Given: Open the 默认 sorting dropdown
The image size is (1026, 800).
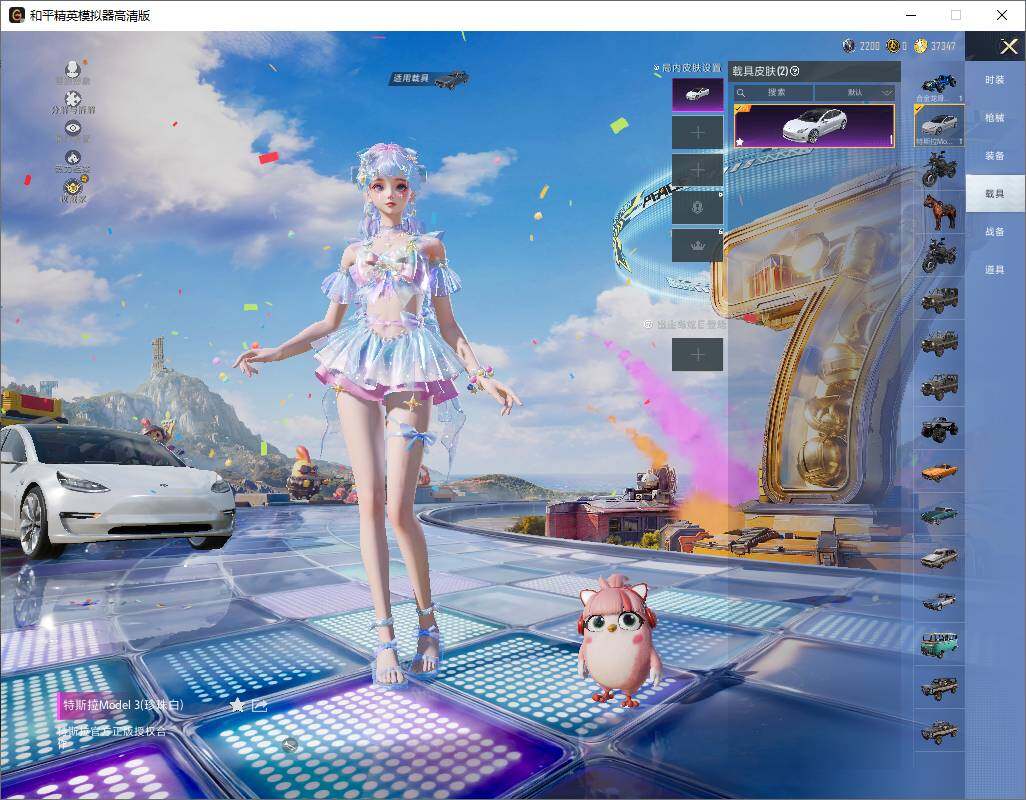Looking at the screenshot, I should [x=855, y=92].
